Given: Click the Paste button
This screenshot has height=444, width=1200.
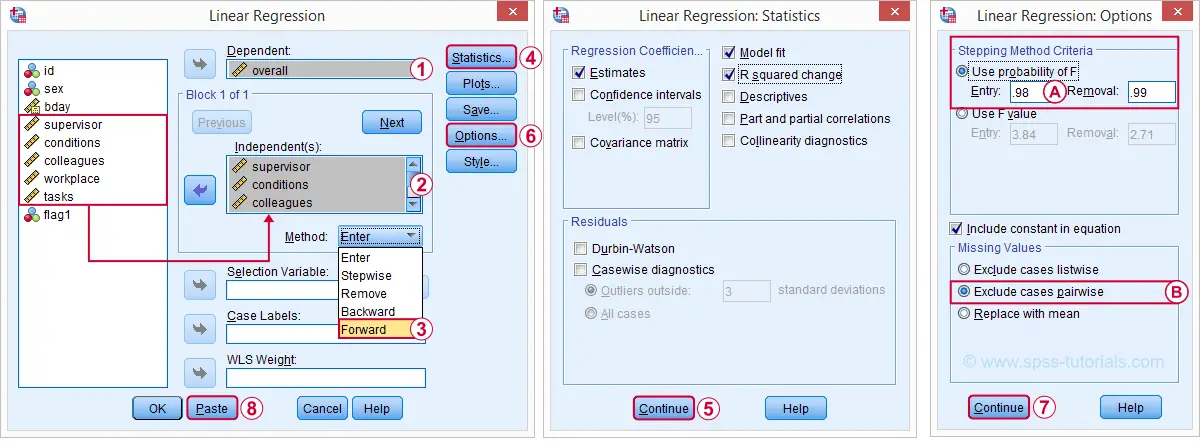Looking at the screenshot, I should (212, 408).
